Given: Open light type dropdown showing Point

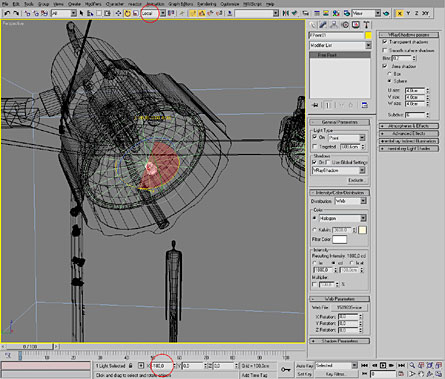Looking at the screenshot, I should [347, 138].
